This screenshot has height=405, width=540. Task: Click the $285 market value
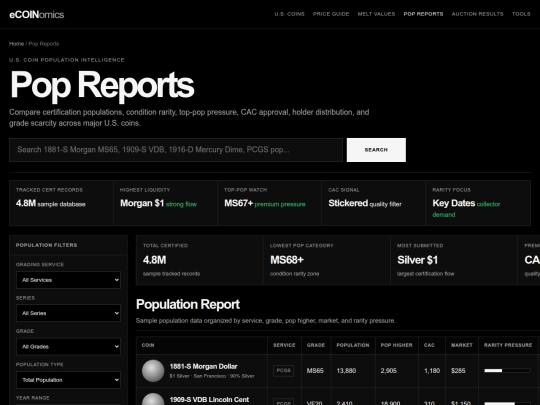(x=458, y=371)
